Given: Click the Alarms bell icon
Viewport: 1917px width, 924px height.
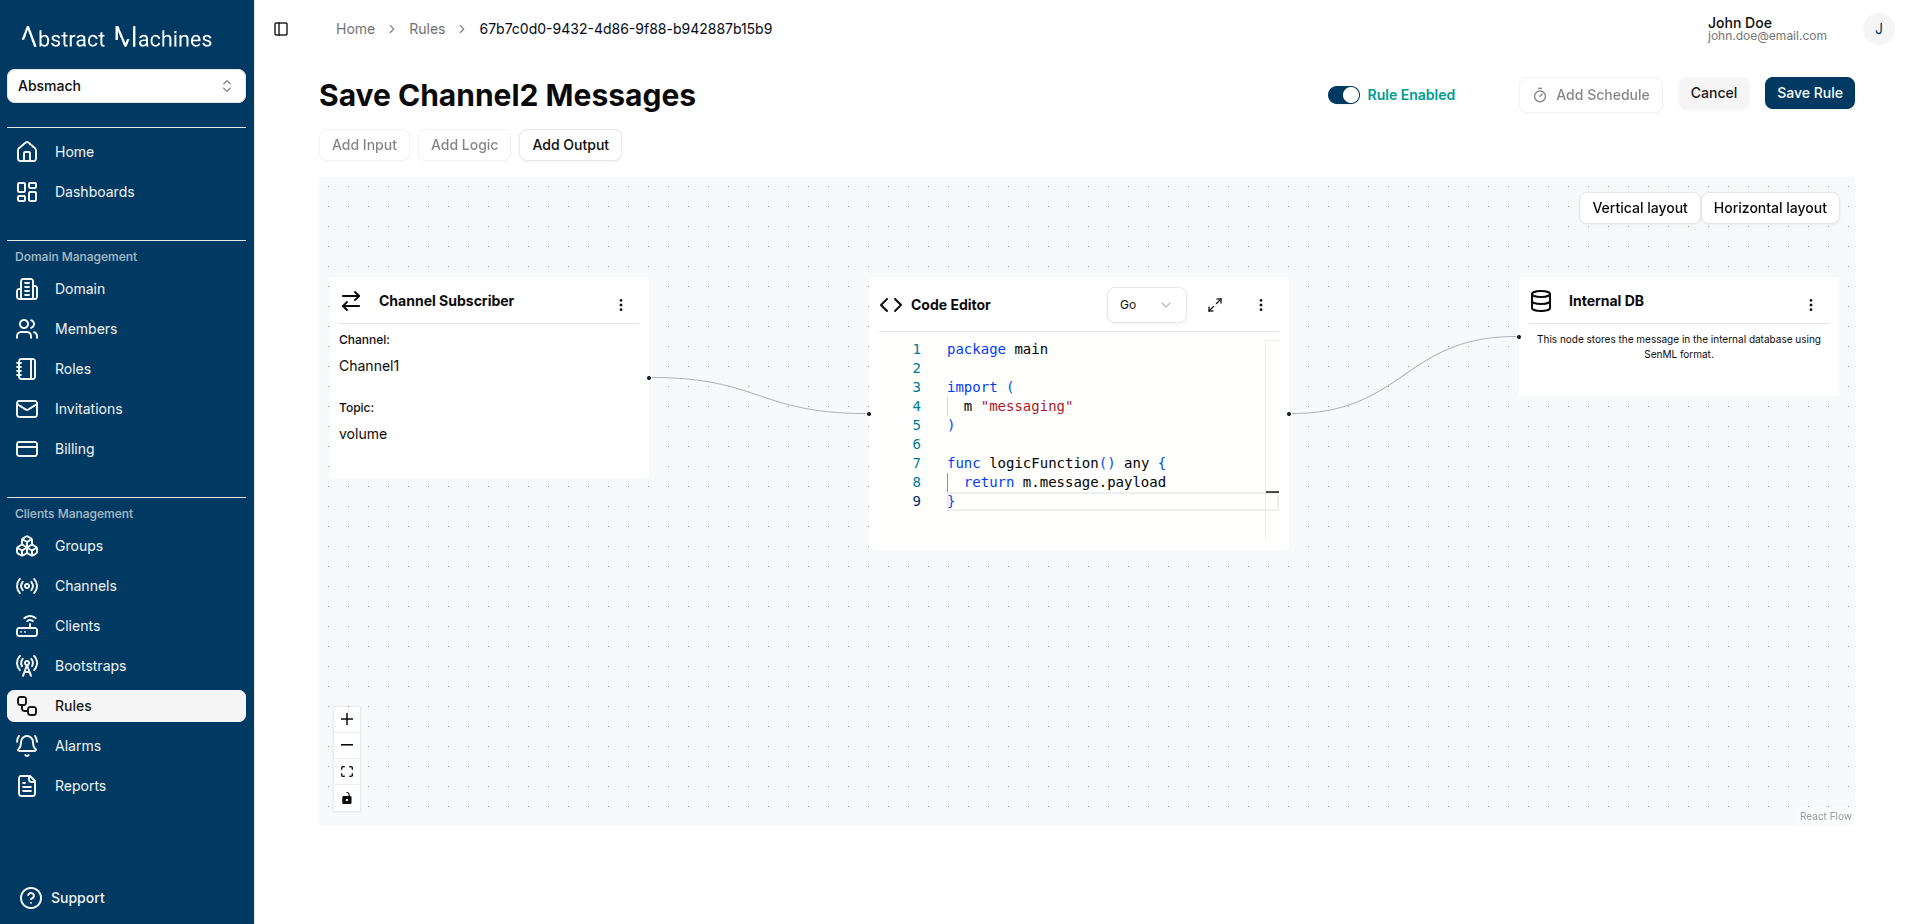Looking at the screenshot, I should (27, 746).
